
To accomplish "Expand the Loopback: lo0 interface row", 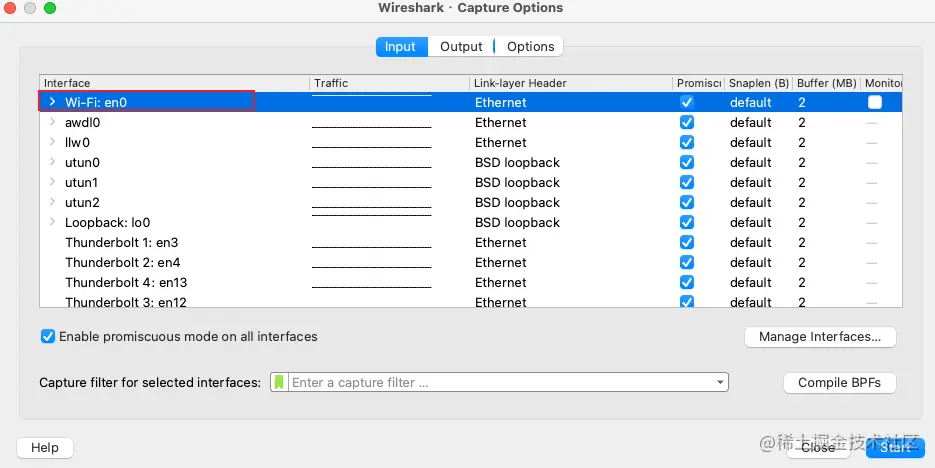I will coord(52,222).
